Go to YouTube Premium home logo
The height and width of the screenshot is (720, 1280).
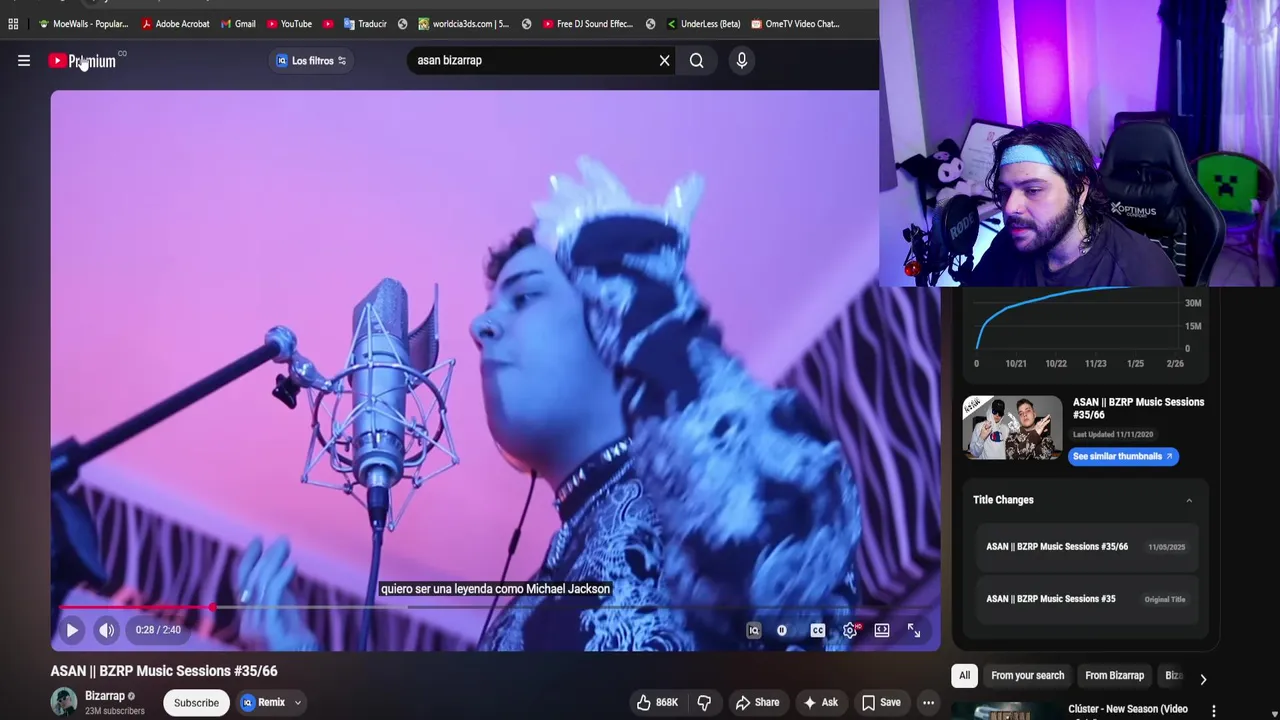(82, 61)
